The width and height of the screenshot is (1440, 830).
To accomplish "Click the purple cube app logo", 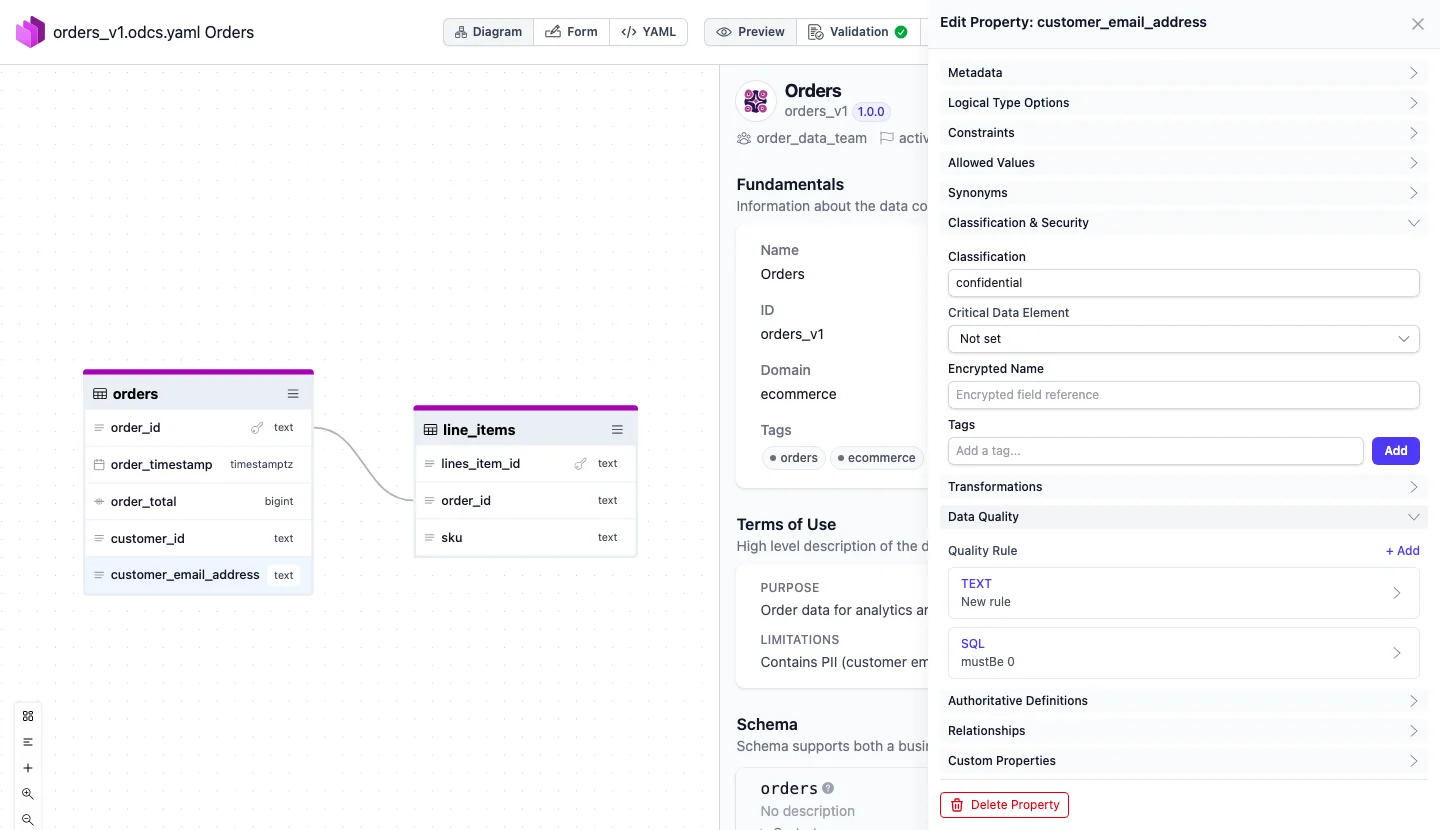I will tap(30, 32).
